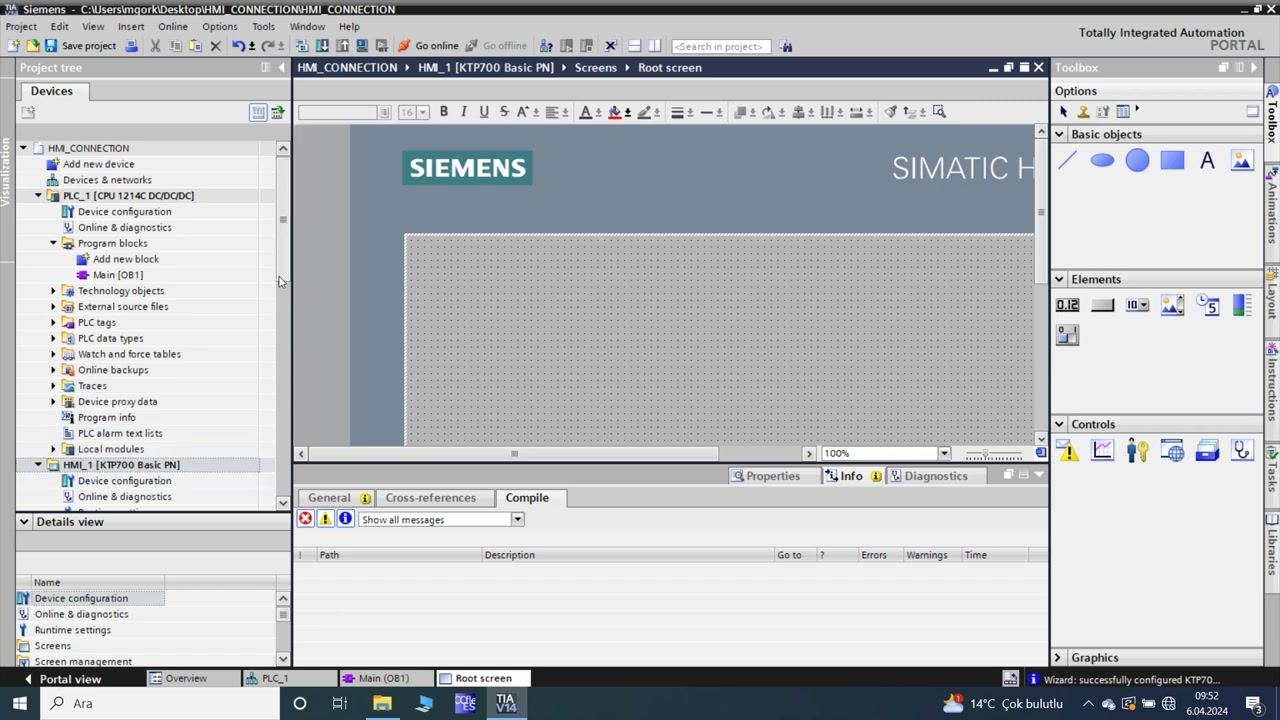Image resolution: width=1280 pixels, height=720 pixels.
Task: Open Add new device in project tree
Action: click(98, 164)
